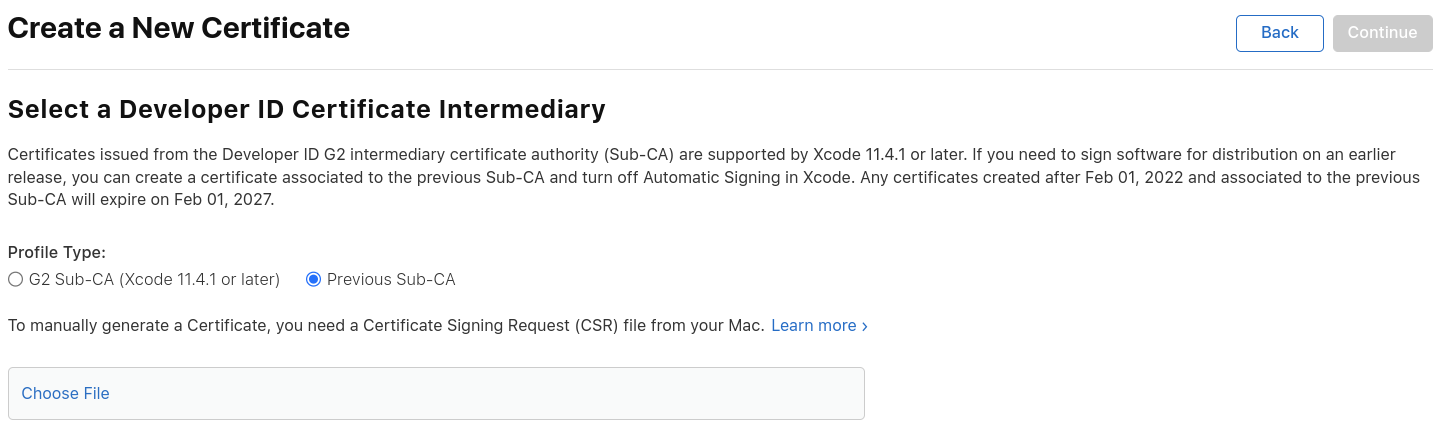Image resolution: width=1450 pixels, height=437 pixels.
Task: Click the 'Create a New Certificate' page title
Action: click(x=179, y=28)
